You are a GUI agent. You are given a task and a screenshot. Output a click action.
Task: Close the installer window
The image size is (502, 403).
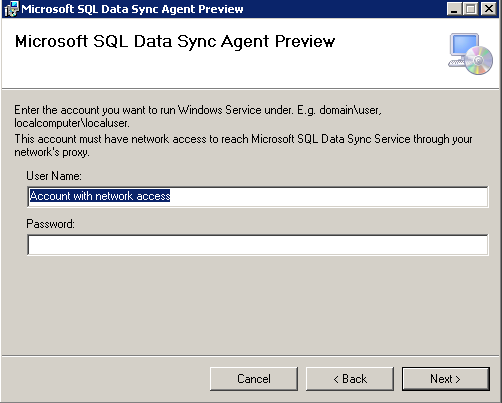pos(488,9)
